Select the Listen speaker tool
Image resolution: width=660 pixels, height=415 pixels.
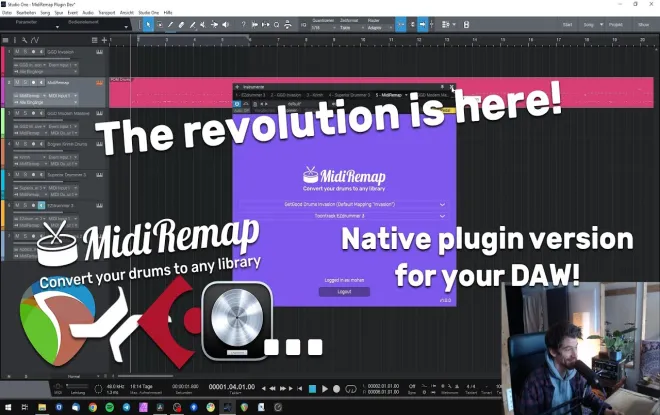tap(226, 25)
